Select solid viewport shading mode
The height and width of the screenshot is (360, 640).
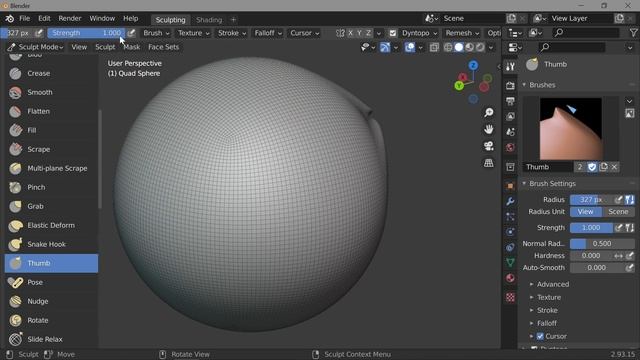459,47
